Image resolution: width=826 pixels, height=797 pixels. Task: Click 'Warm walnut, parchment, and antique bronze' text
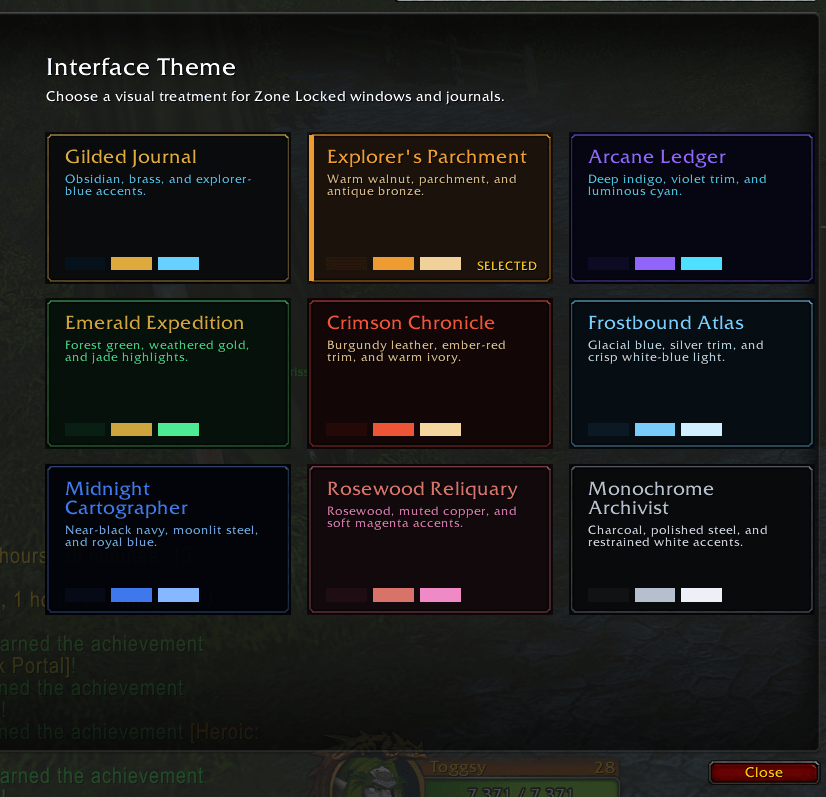pos(421,185)
